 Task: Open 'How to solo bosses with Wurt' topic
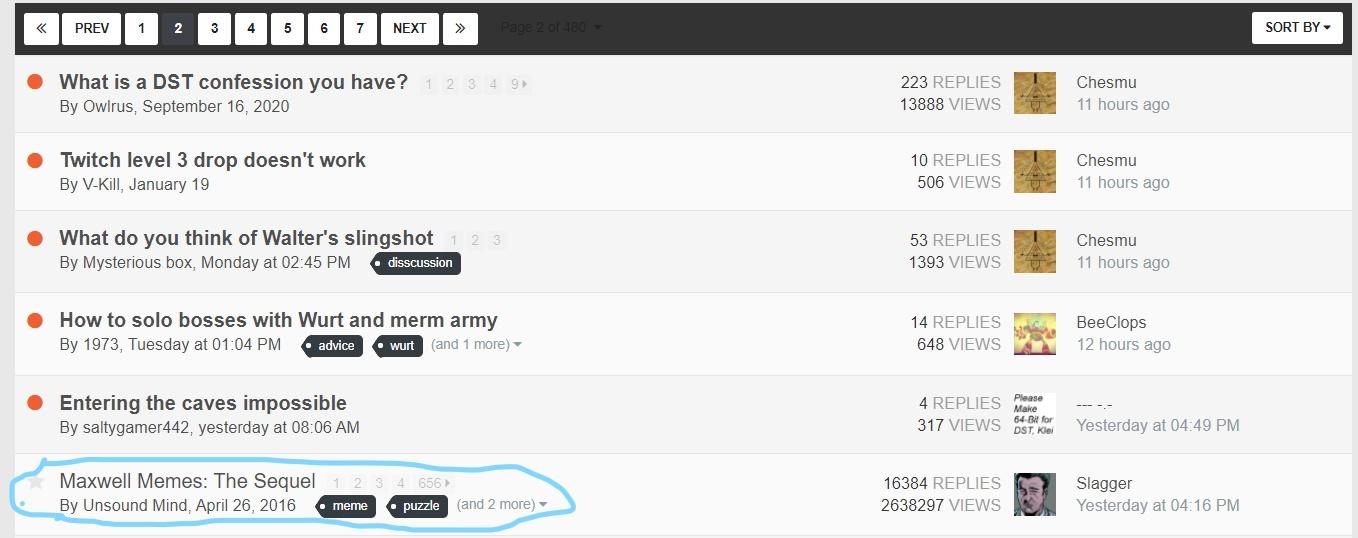pyautogui.click(x=279, y=320)
